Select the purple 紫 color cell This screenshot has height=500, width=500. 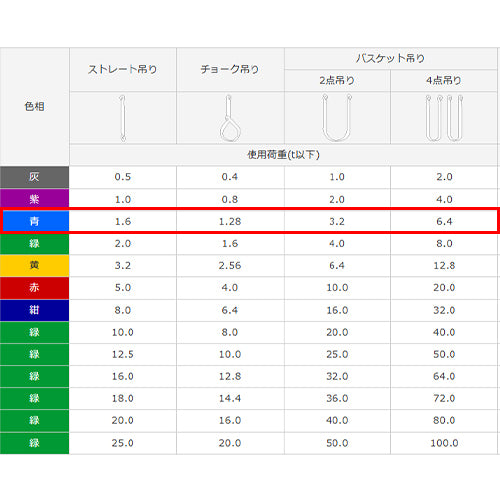pos(35,199)
